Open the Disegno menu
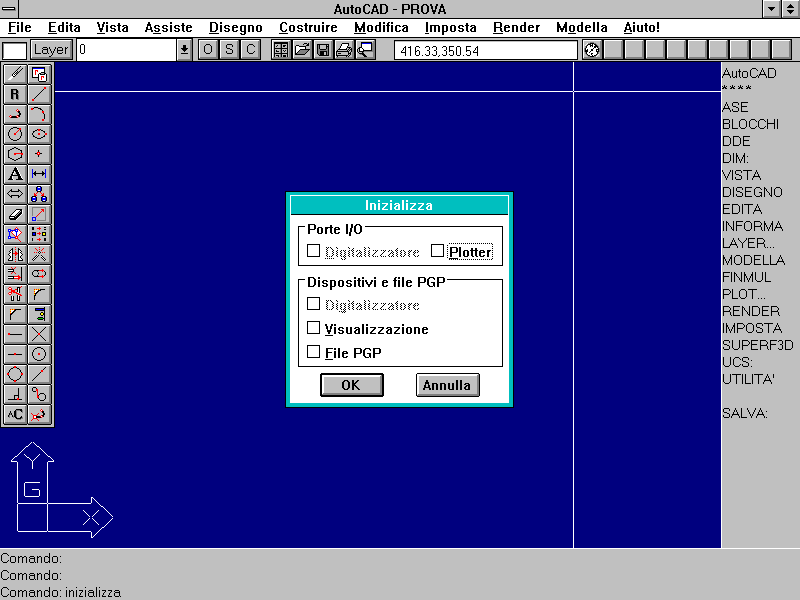800x600 pixels. pos(236,28)
